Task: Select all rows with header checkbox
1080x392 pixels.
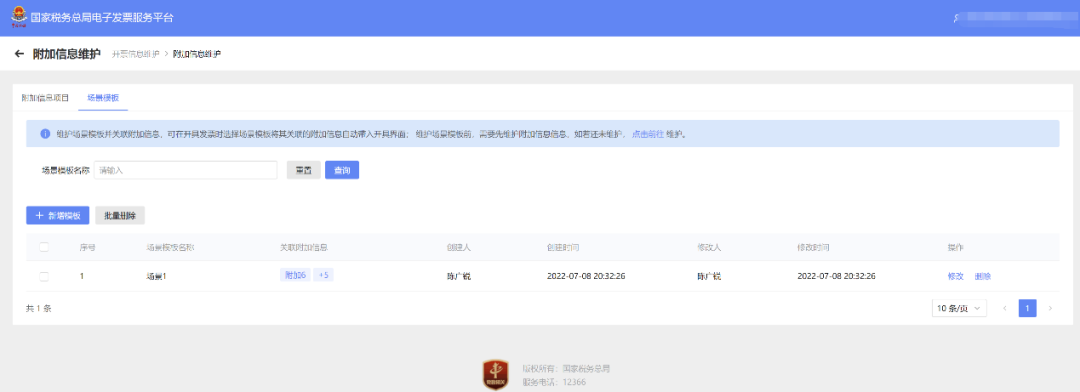Action: pyautogui.click(x=44, y=247)
